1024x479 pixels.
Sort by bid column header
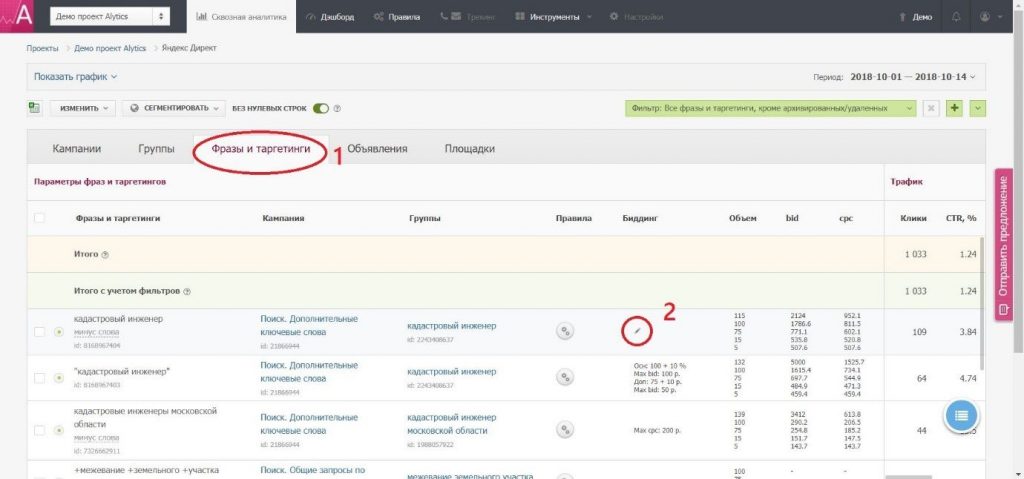tap(792, 218)
